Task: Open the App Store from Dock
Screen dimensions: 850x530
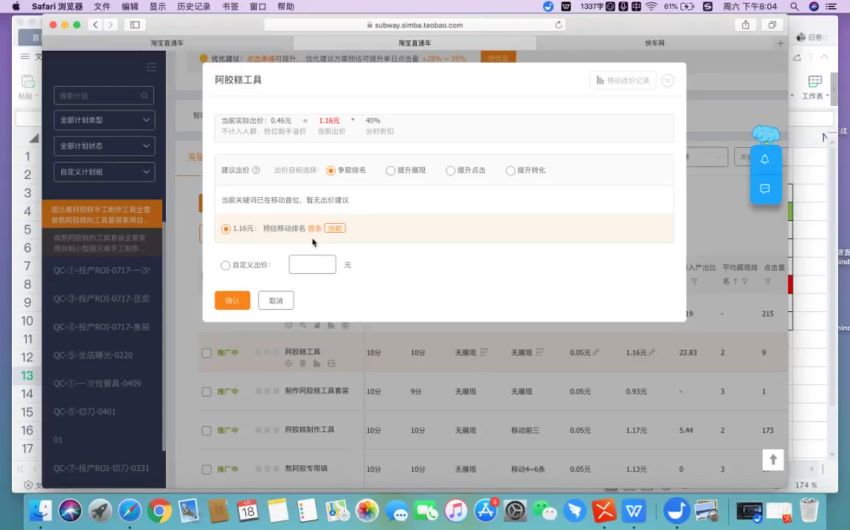Action: 486,510
